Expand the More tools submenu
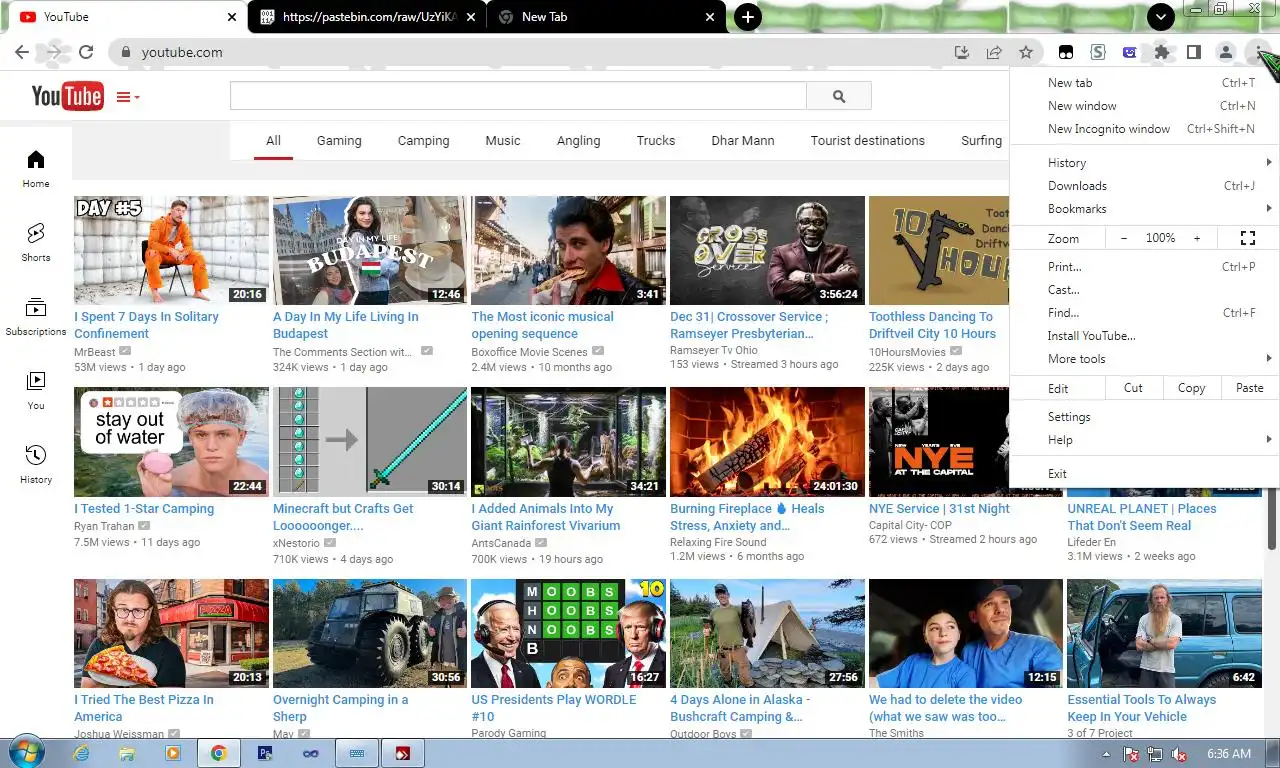The image size is (1280, 768). [x=1144, y=358]
